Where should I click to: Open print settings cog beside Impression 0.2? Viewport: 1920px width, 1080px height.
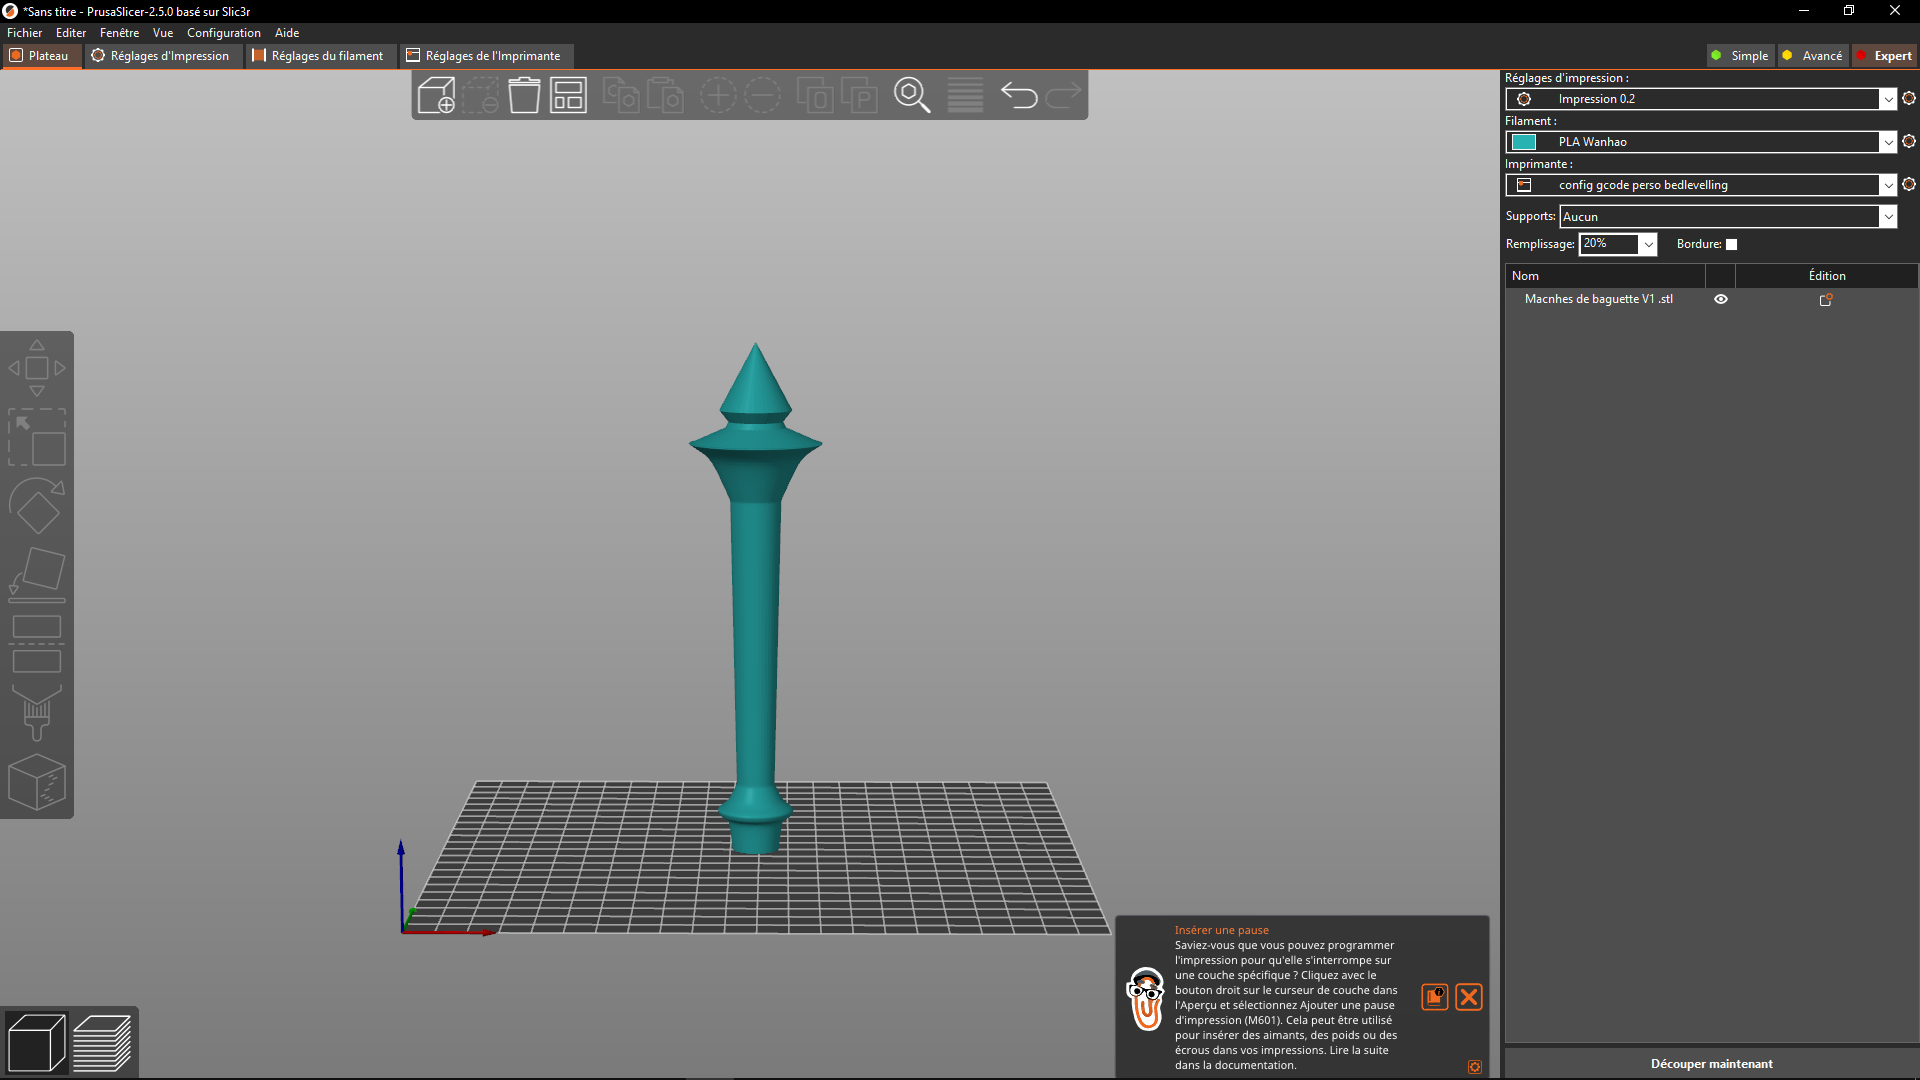pos(1909,98)
